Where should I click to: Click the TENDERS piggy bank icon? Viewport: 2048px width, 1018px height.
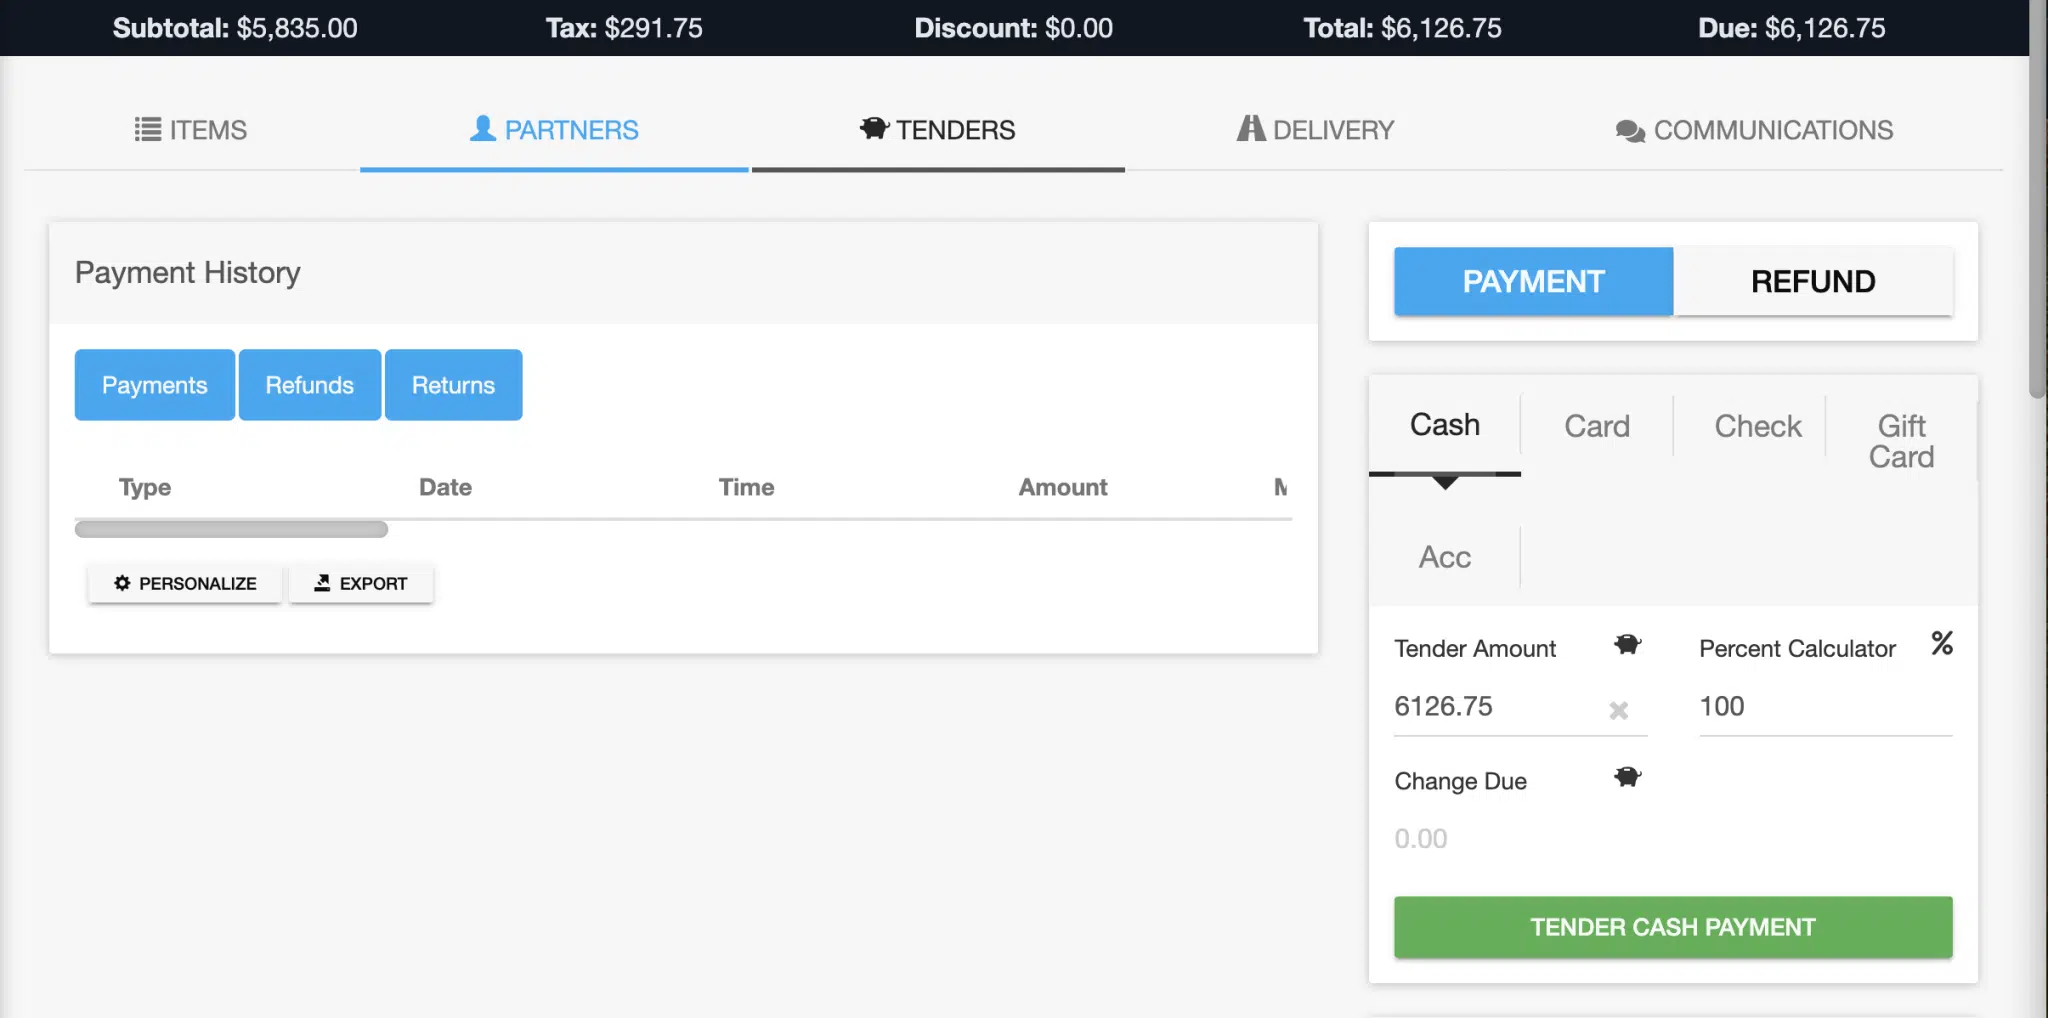click(873, 128)
